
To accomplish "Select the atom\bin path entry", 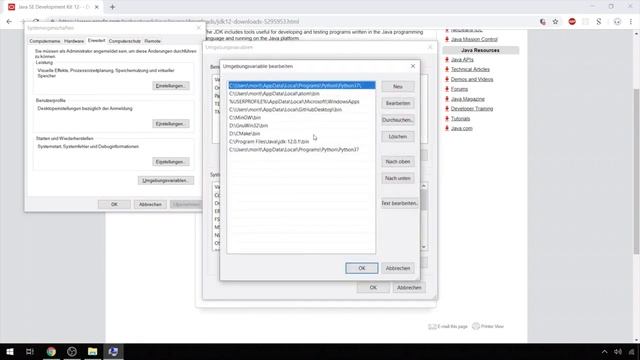I will 301,93.
